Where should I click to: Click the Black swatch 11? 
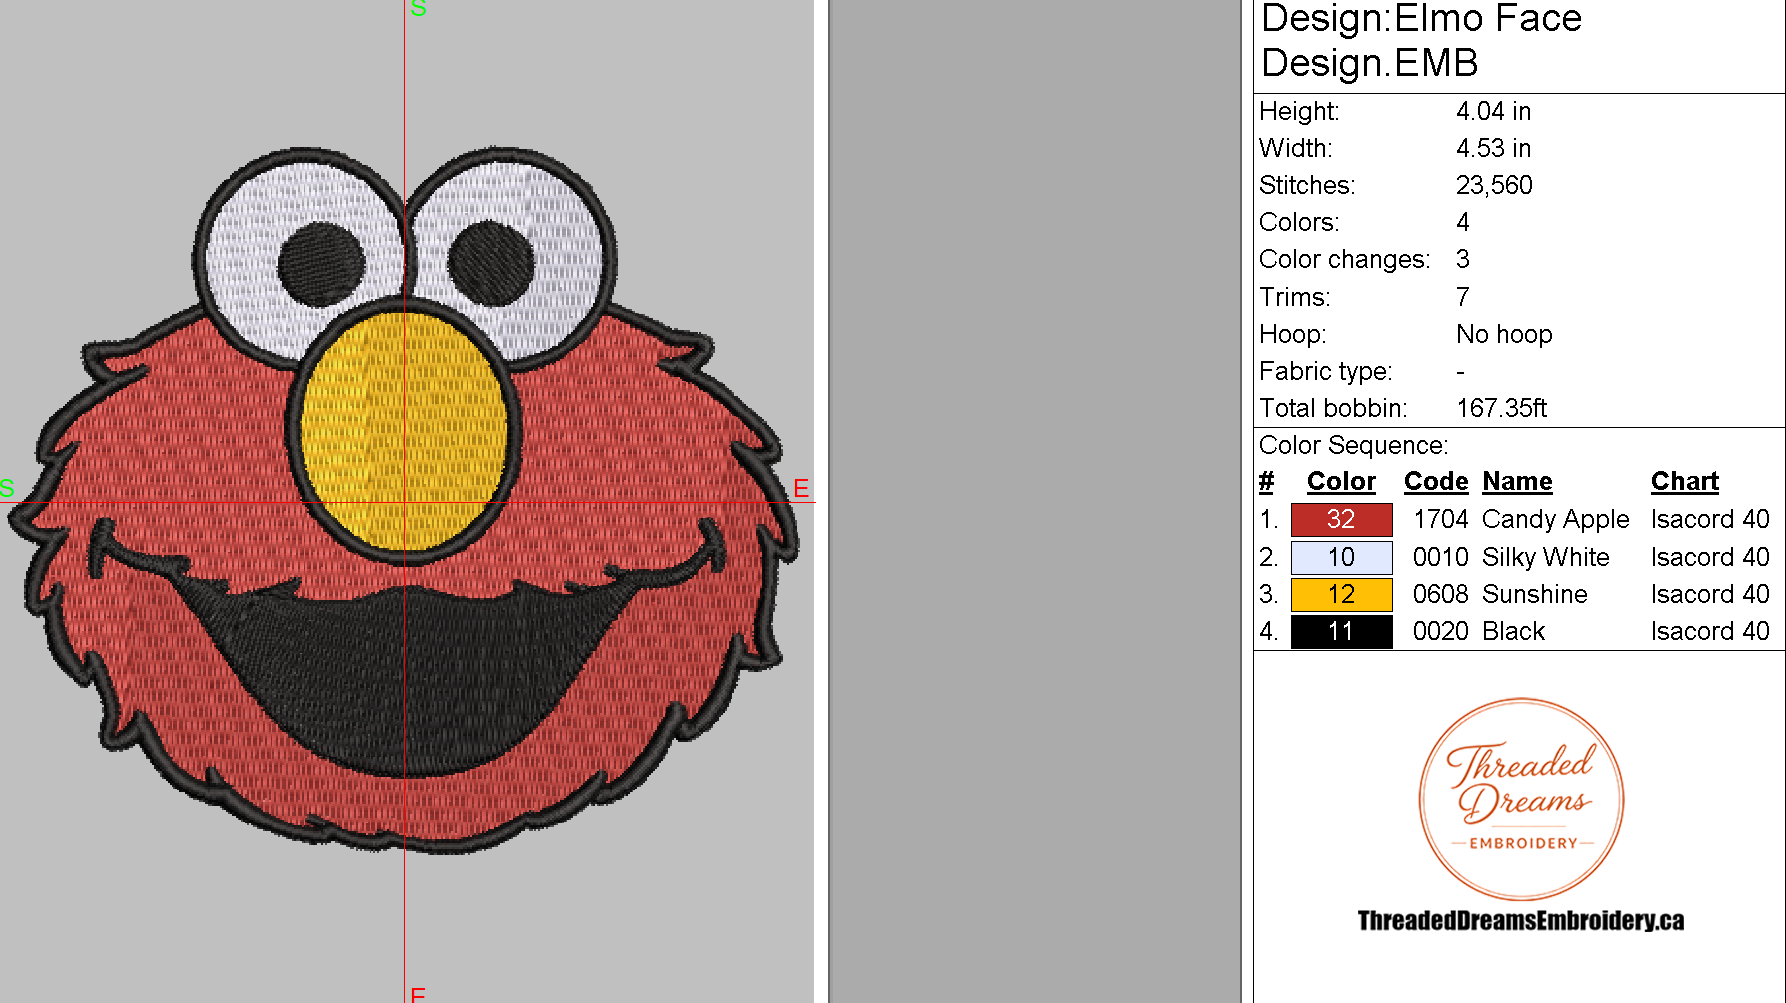(x=1341, y=632)
